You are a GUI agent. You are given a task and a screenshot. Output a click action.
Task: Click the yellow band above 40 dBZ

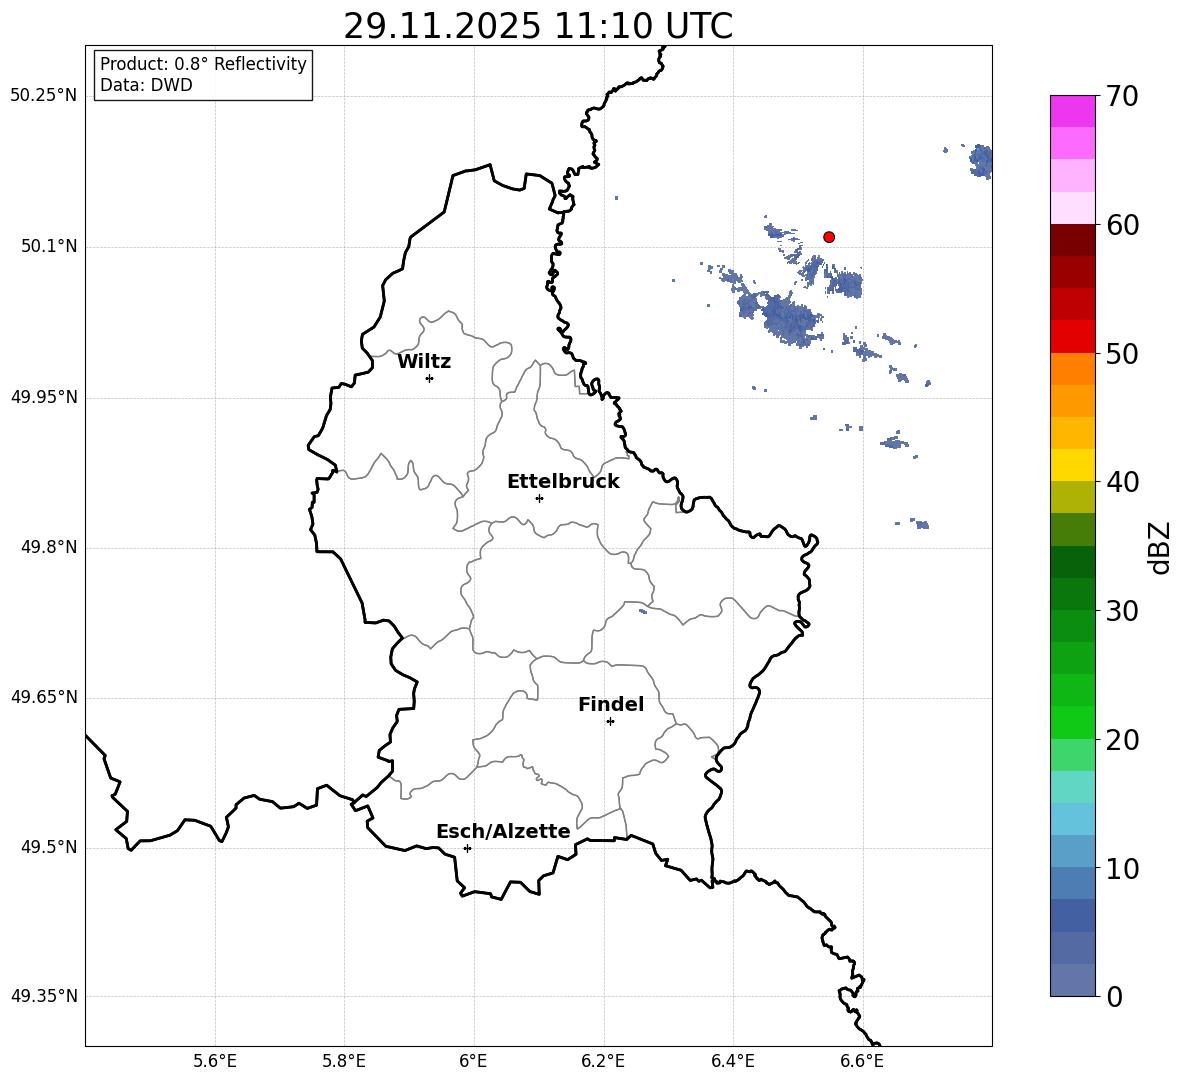(x=1073, y=465)
